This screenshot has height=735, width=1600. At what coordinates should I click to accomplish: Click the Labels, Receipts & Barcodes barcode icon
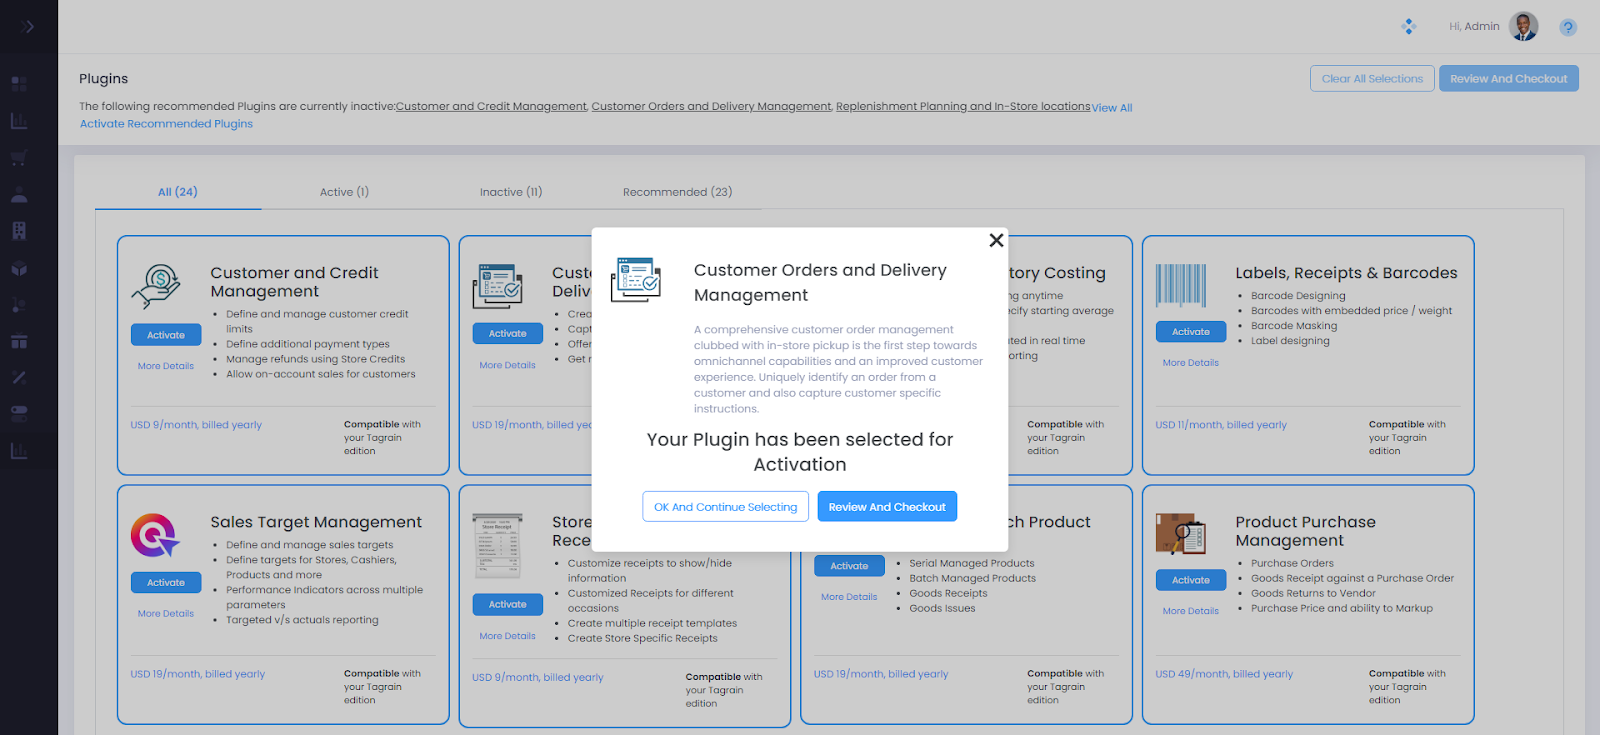[1181, 285]
